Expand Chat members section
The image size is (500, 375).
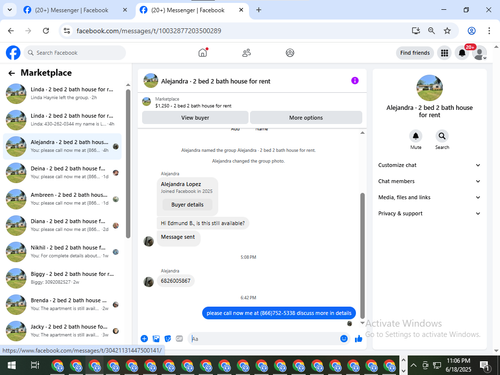click(x=429, y=181)
